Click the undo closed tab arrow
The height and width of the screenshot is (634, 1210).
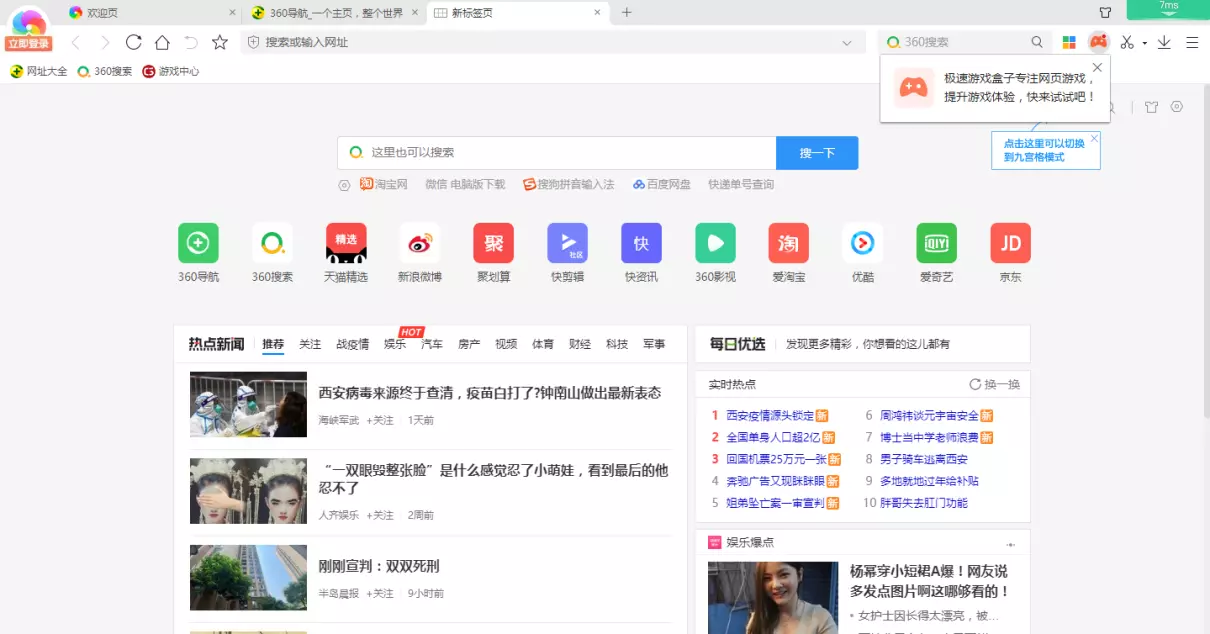191,42
